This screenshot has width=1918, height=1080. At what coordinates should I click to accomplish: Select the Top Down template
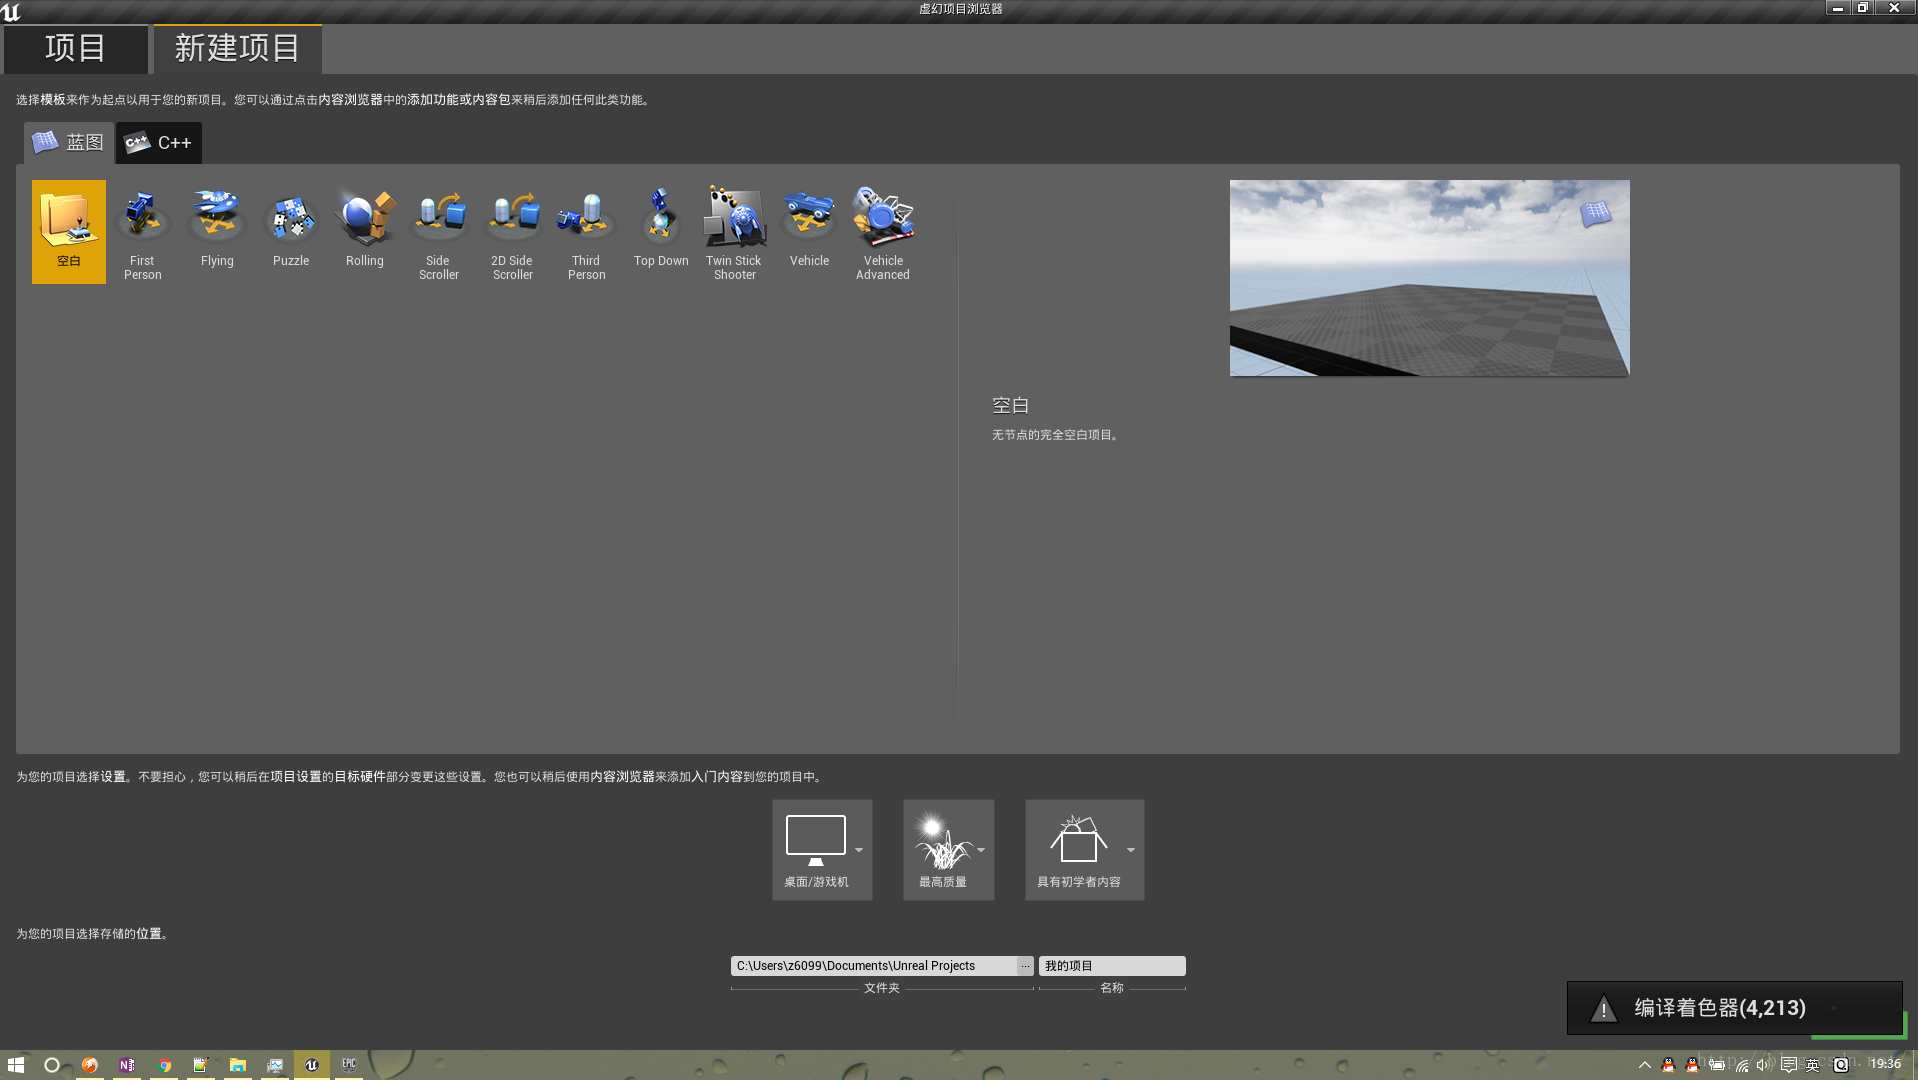pos(661,232)
